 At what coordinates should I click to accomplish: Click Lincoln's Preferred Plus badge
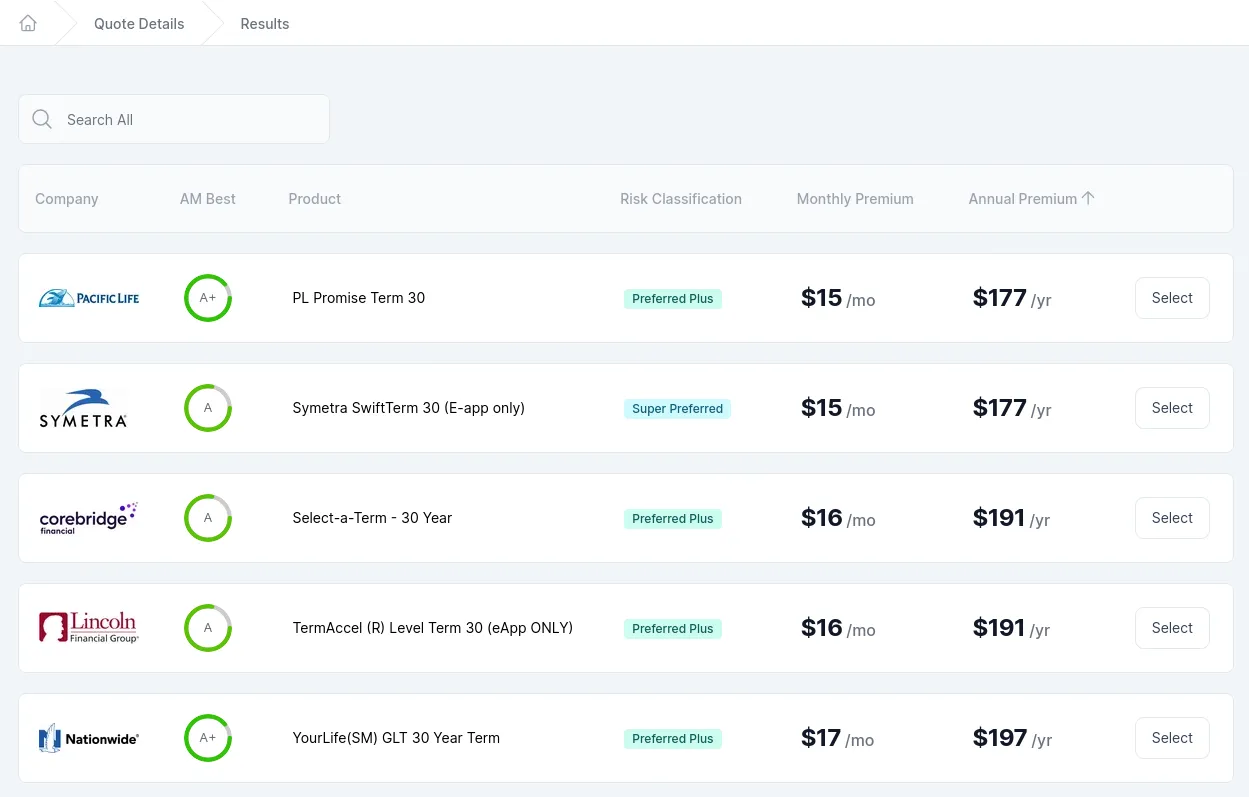(x=673, y=628)
